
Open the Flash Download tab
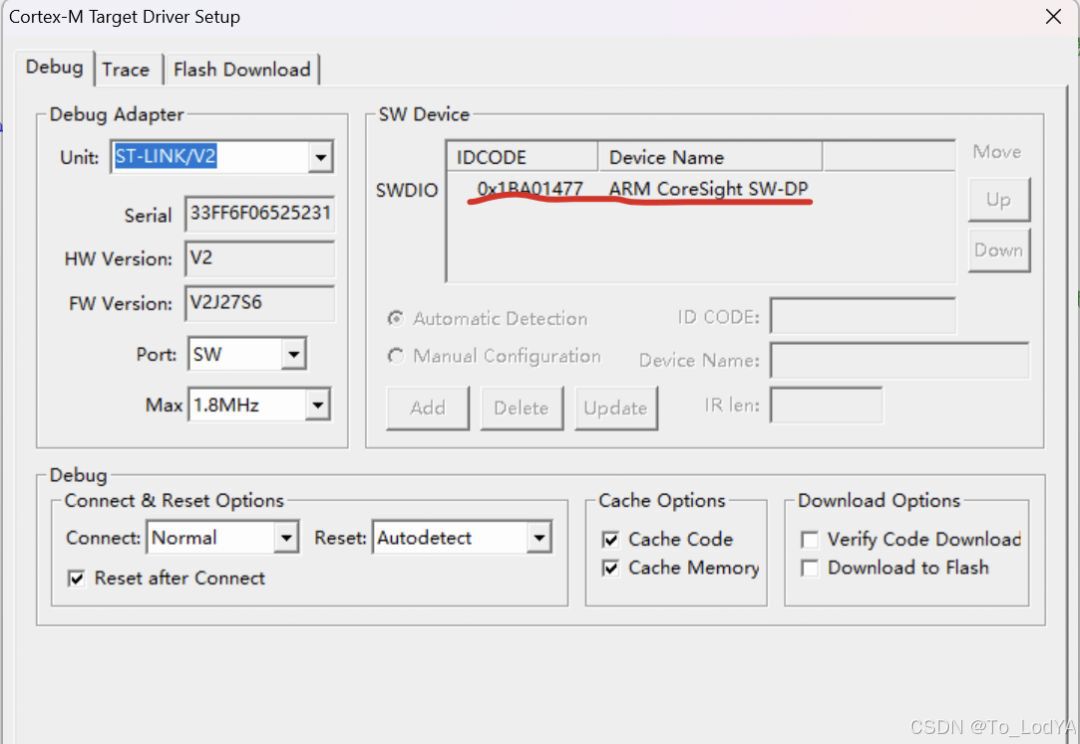tap(242, 70)
